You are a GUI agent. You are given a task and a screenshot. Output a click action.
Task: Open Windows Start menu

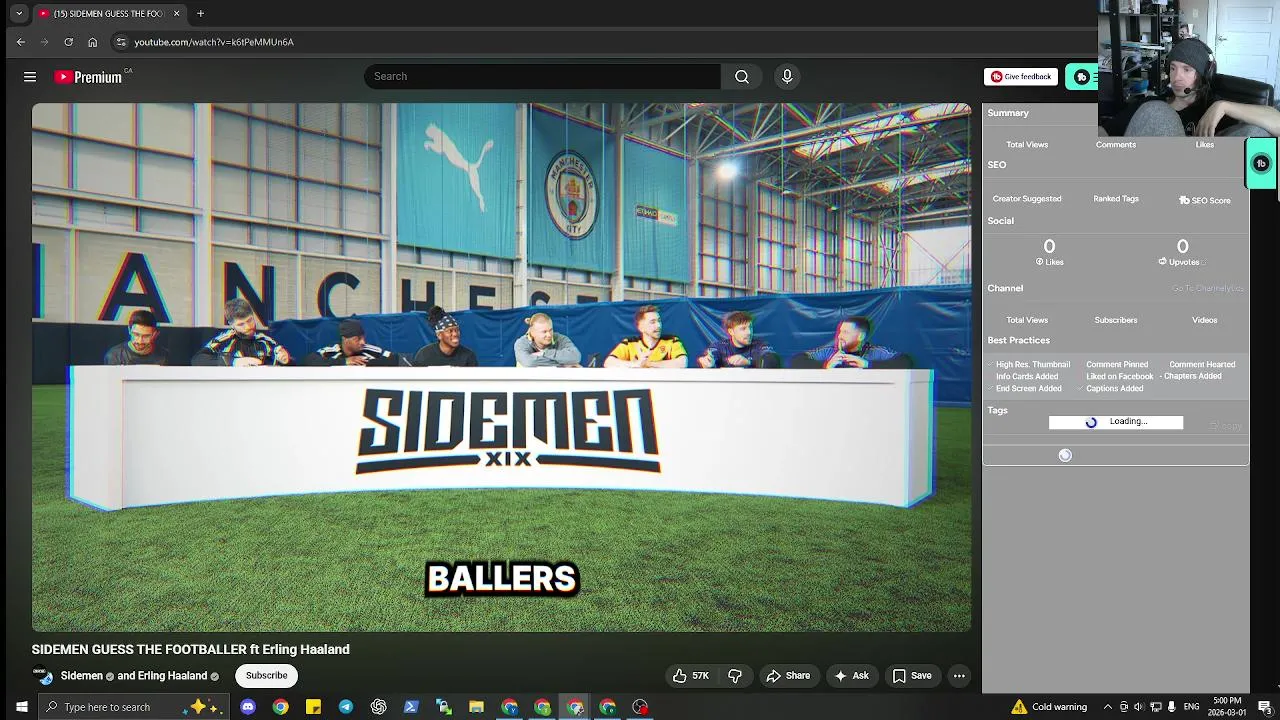(21, 707)
